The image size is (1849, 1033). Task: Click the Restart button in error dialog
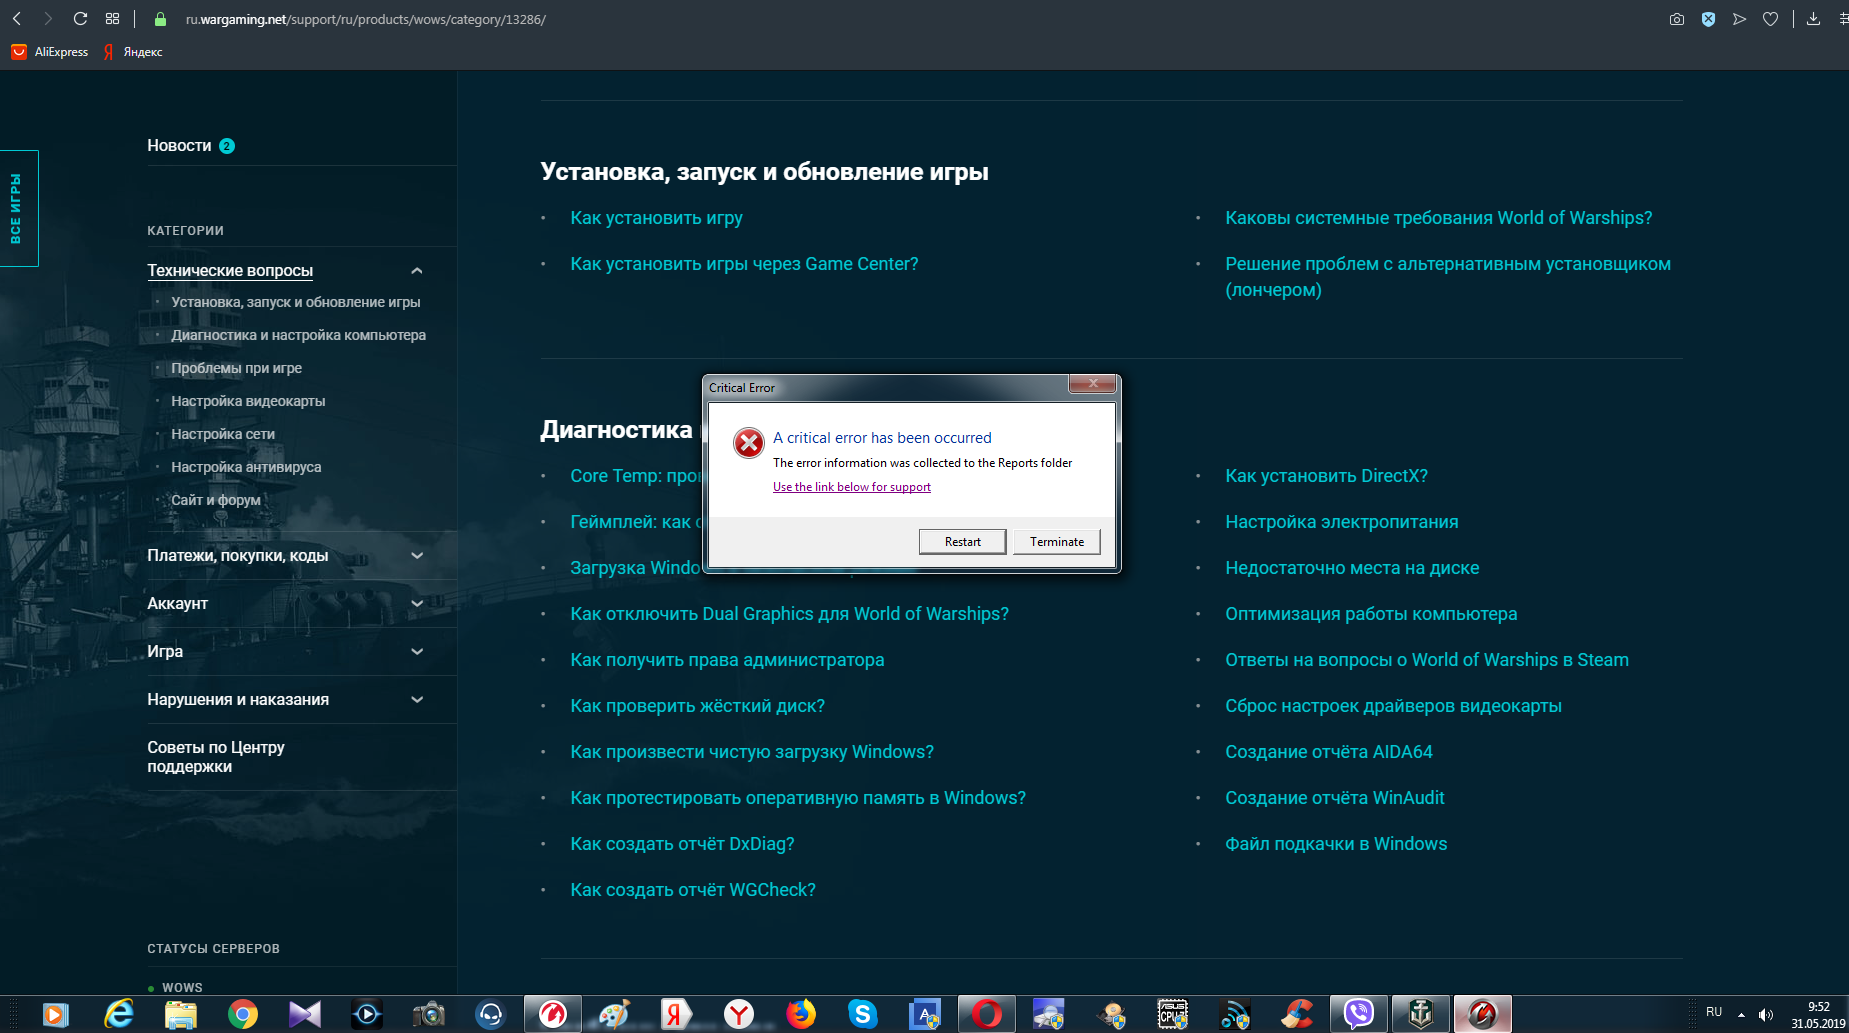click(x=963, y=541)
